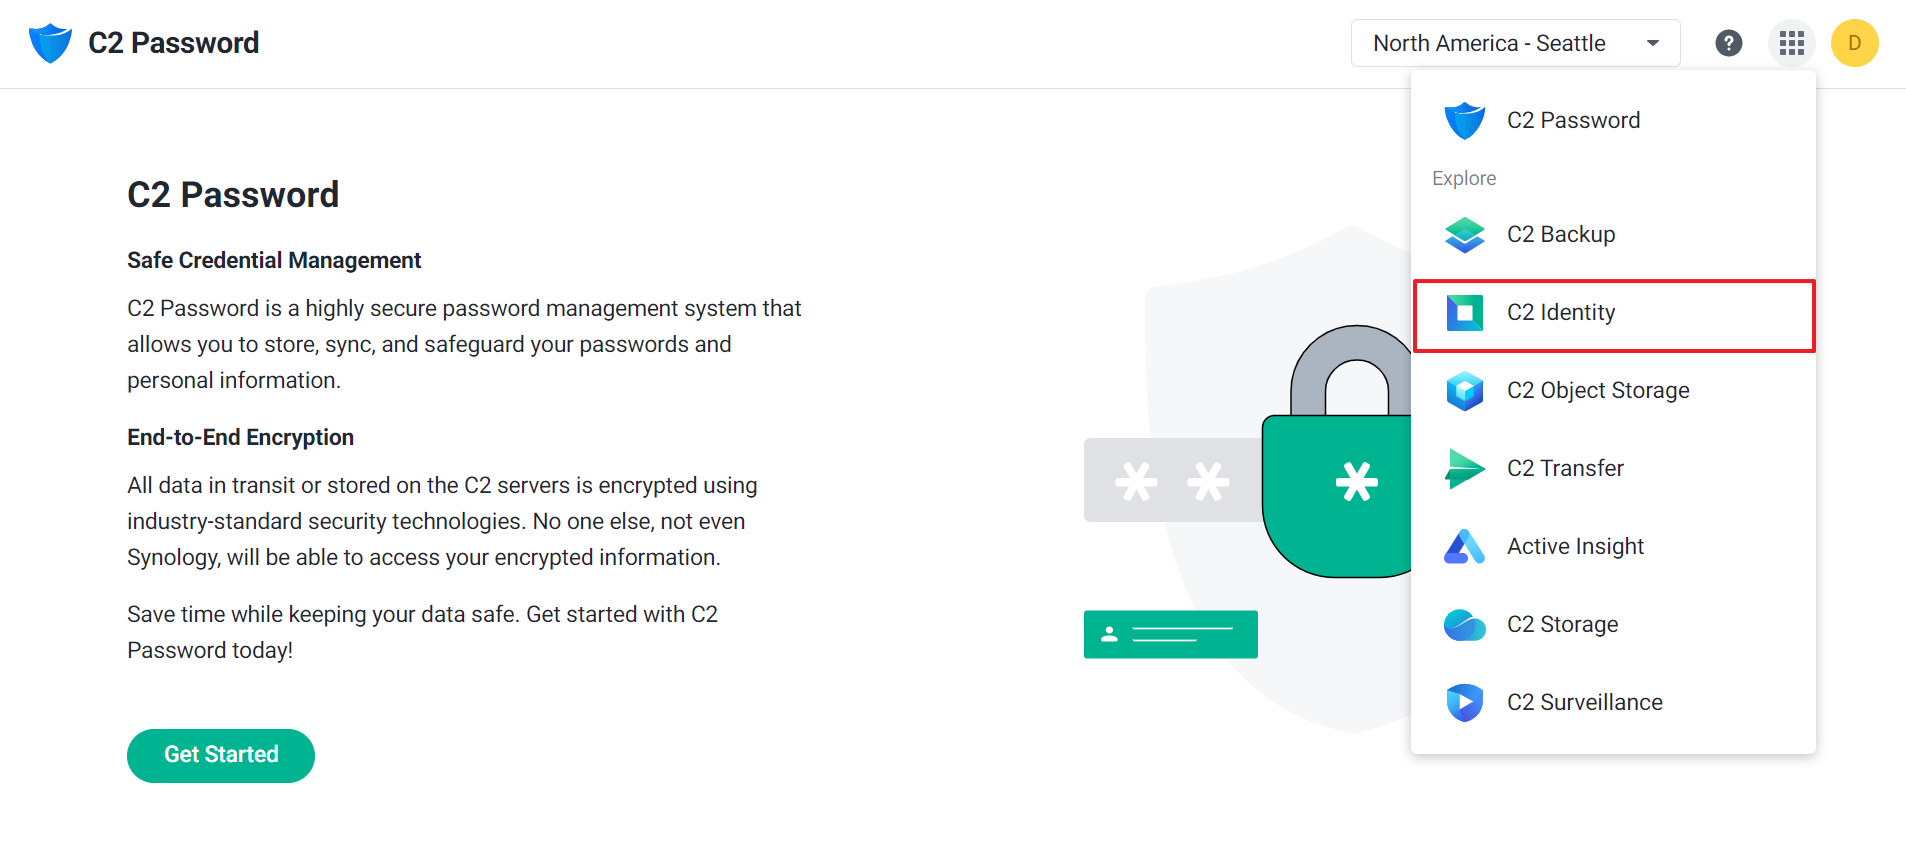Collapse the app launcher panel
This screenshot has height=853, width=1906.
point(1791,42)
